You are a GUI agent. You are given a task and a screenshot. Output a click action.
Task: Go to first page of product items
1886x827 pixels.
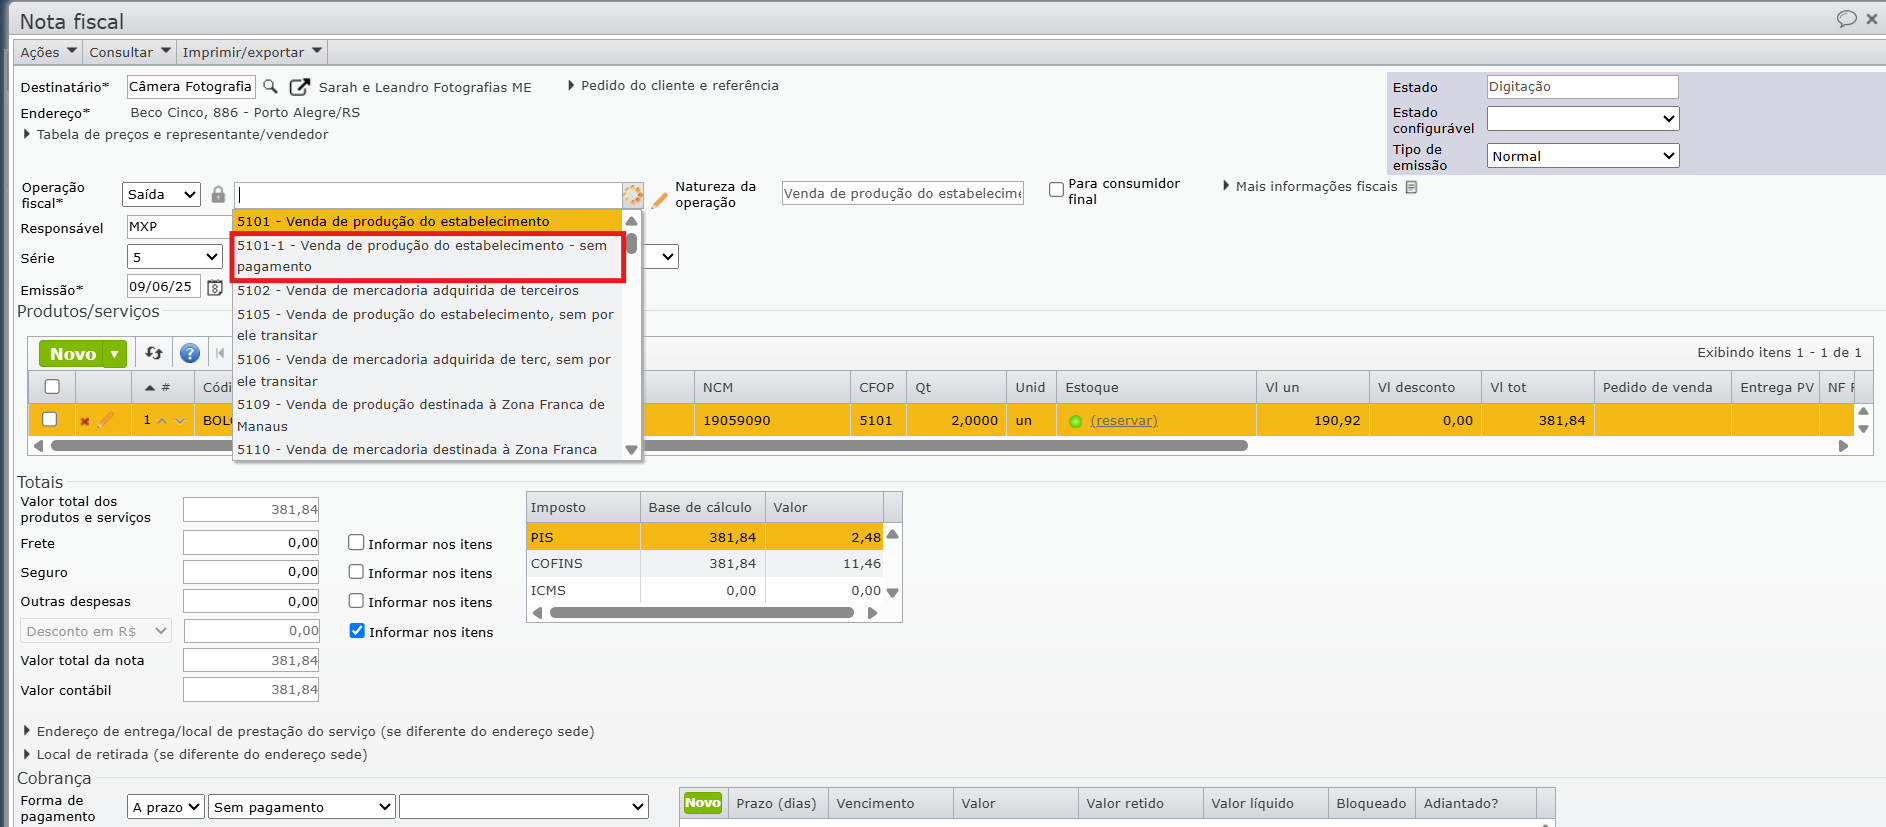(x=220, y=353)
